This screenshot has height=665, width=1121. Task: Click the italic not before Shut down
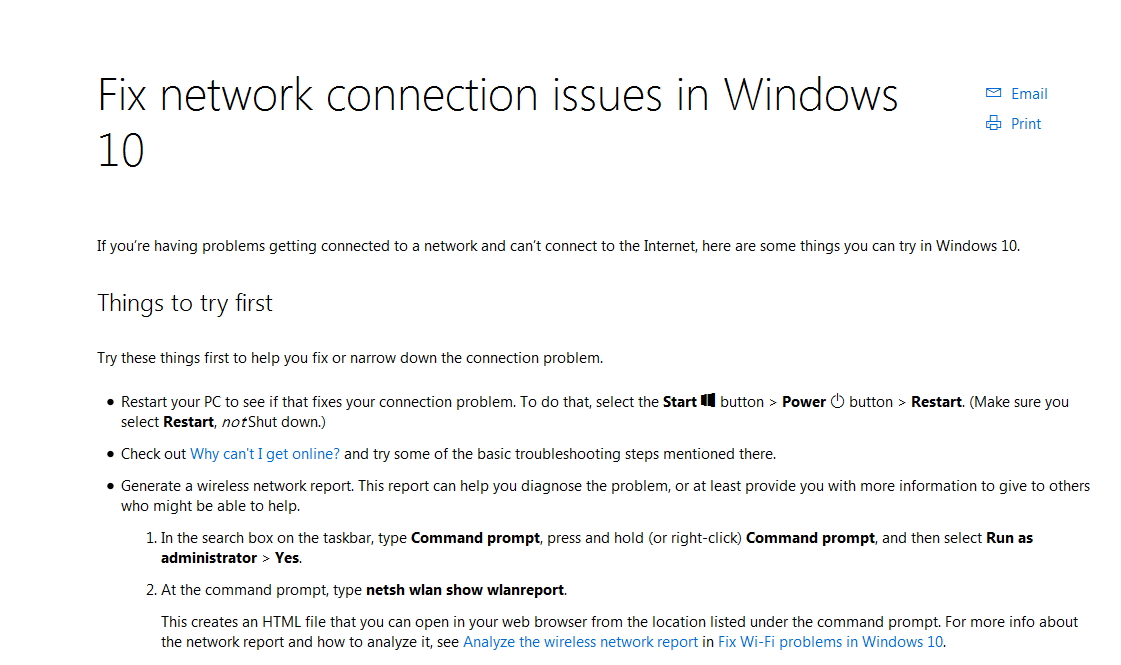point(234,422)
